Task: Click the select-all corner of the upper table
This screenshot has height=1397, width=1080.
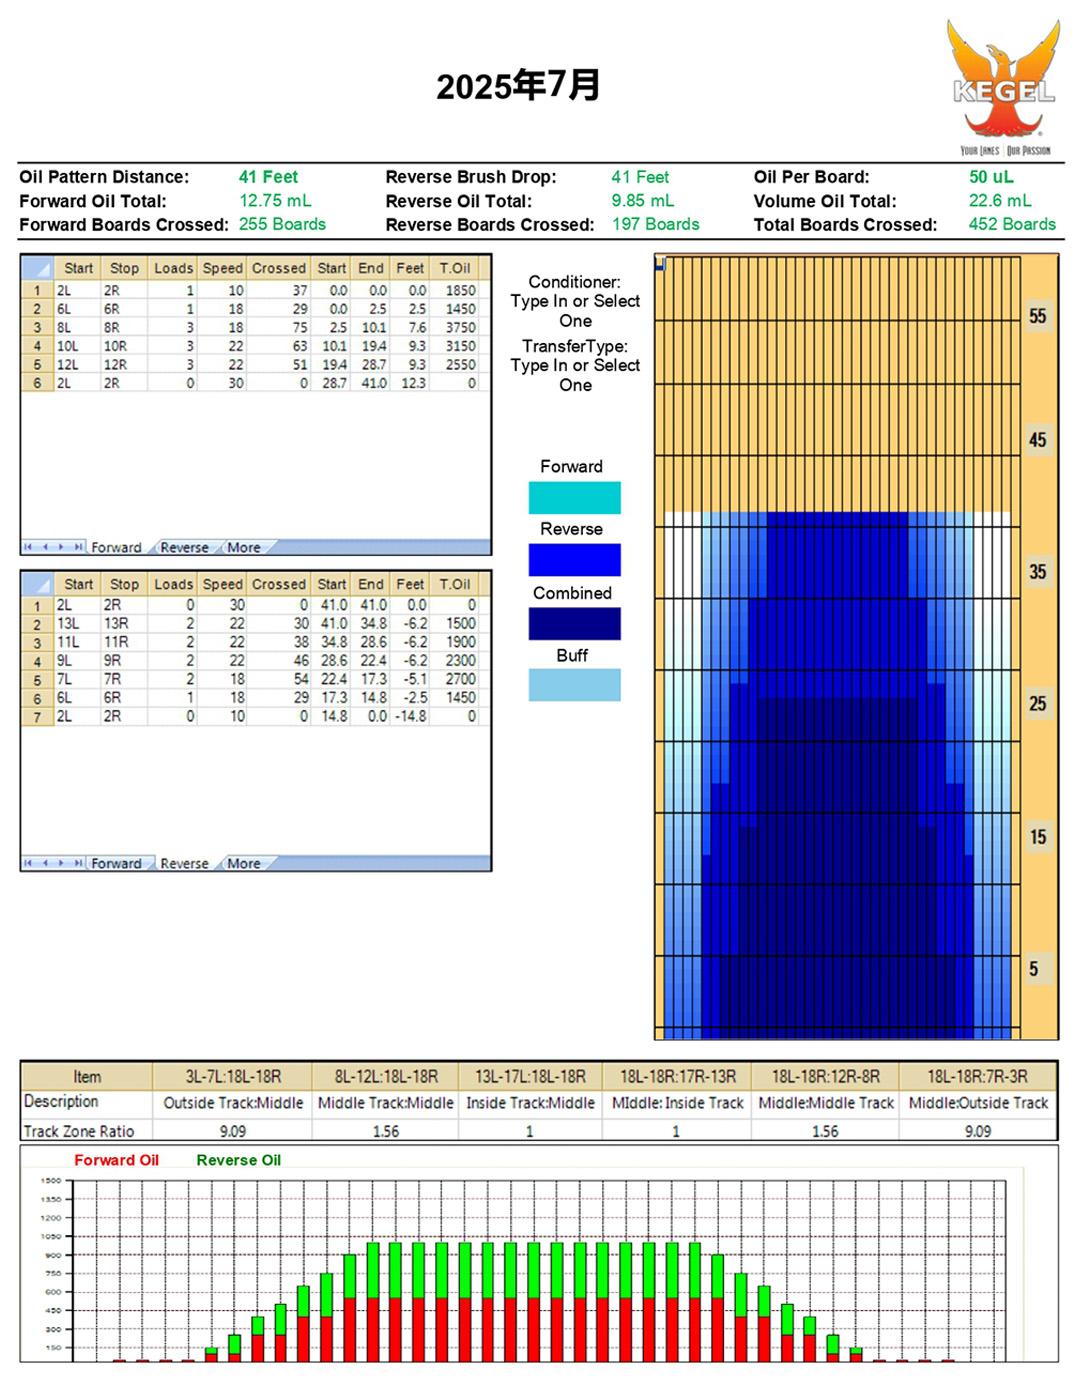Action: (38, 268)
